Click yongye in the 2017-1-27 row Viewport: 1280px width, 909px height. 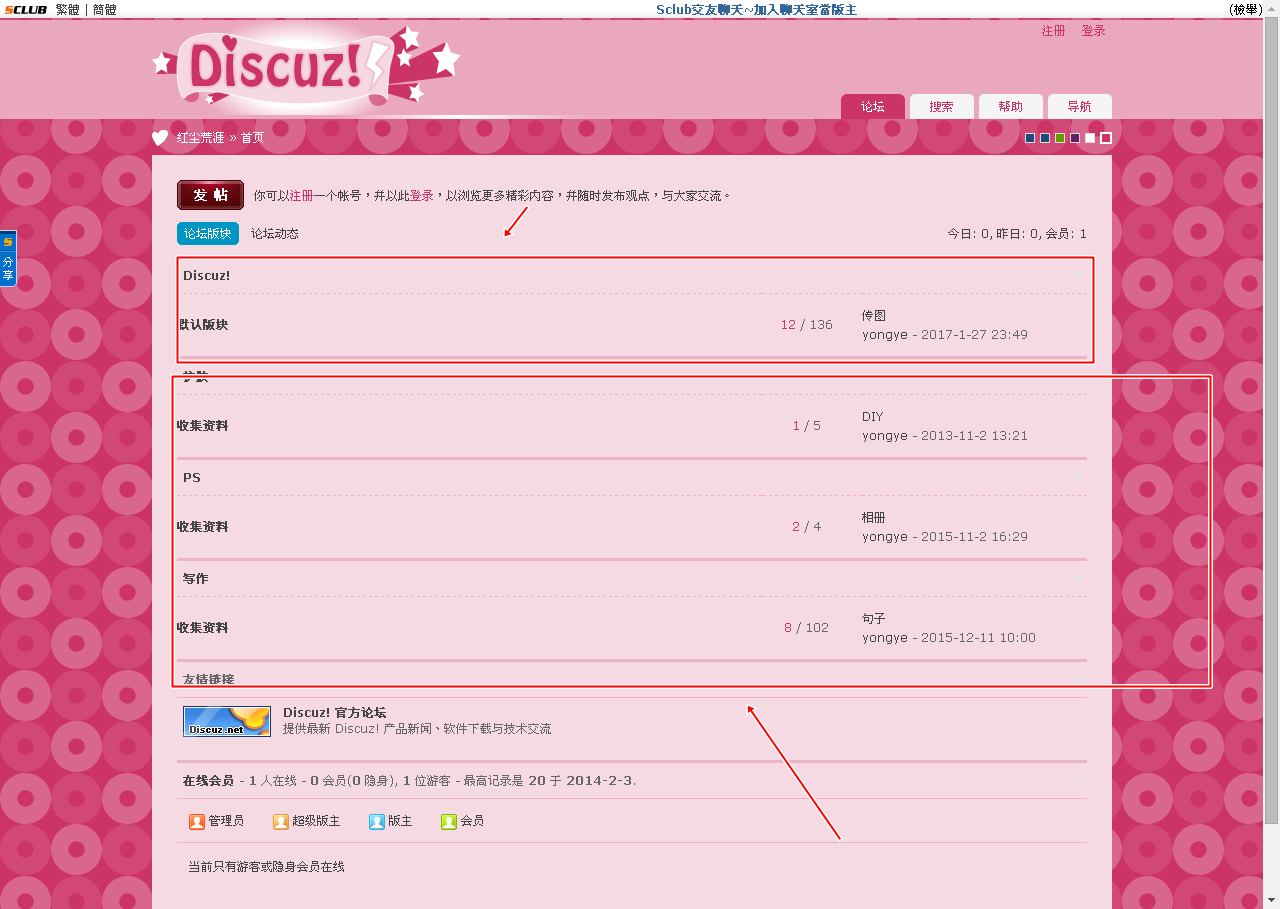pyautogui.click(x=885, y=335)
